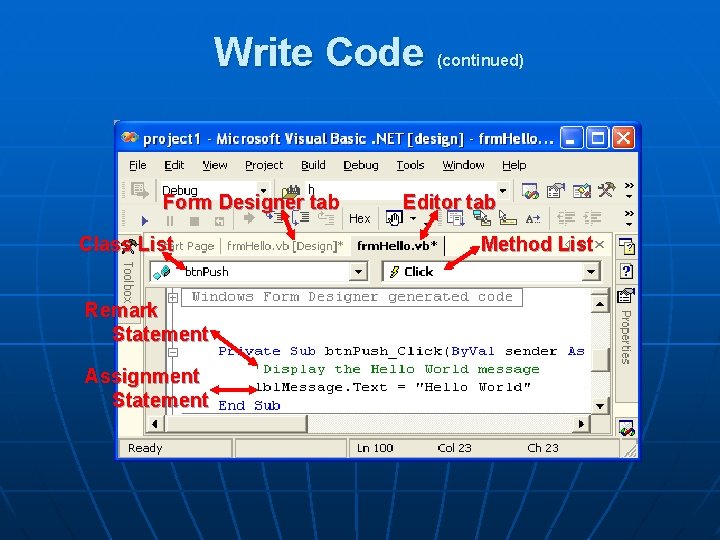Open the Project menu
This screenshot has width=720, height=540.
tap(264, 165)
